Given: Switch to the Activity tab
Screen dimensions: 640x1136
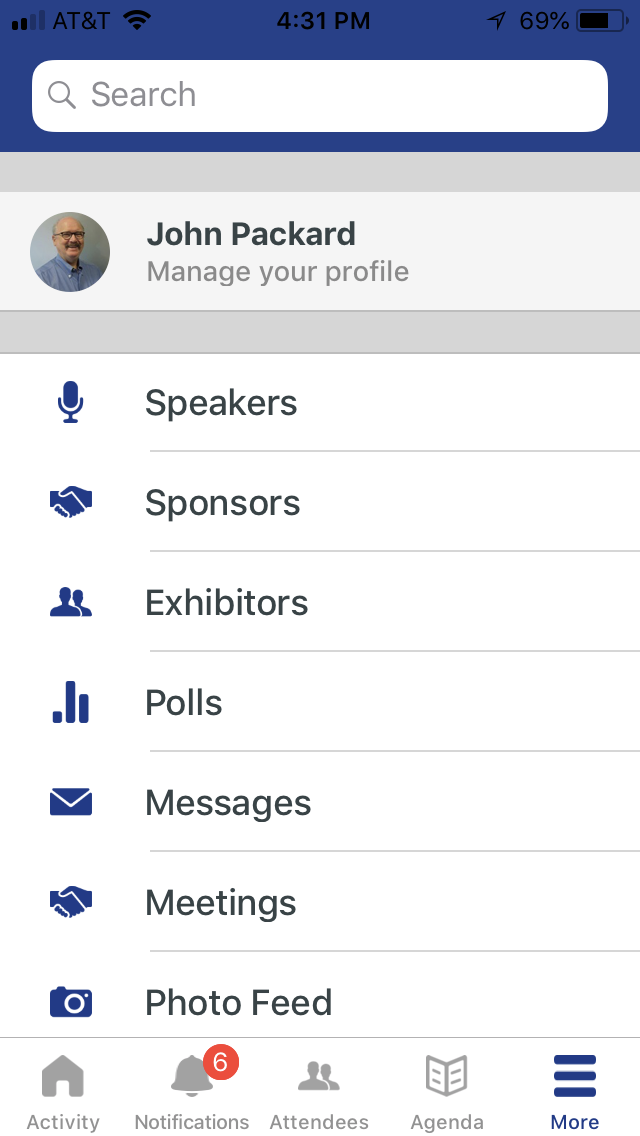Looking at the screenshot, I should (63, 1092).
